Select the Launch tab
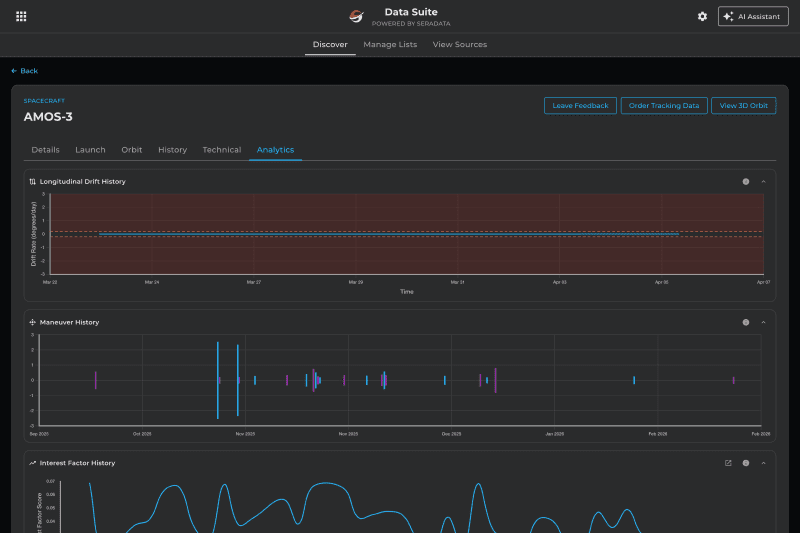 tap(90, 150)
